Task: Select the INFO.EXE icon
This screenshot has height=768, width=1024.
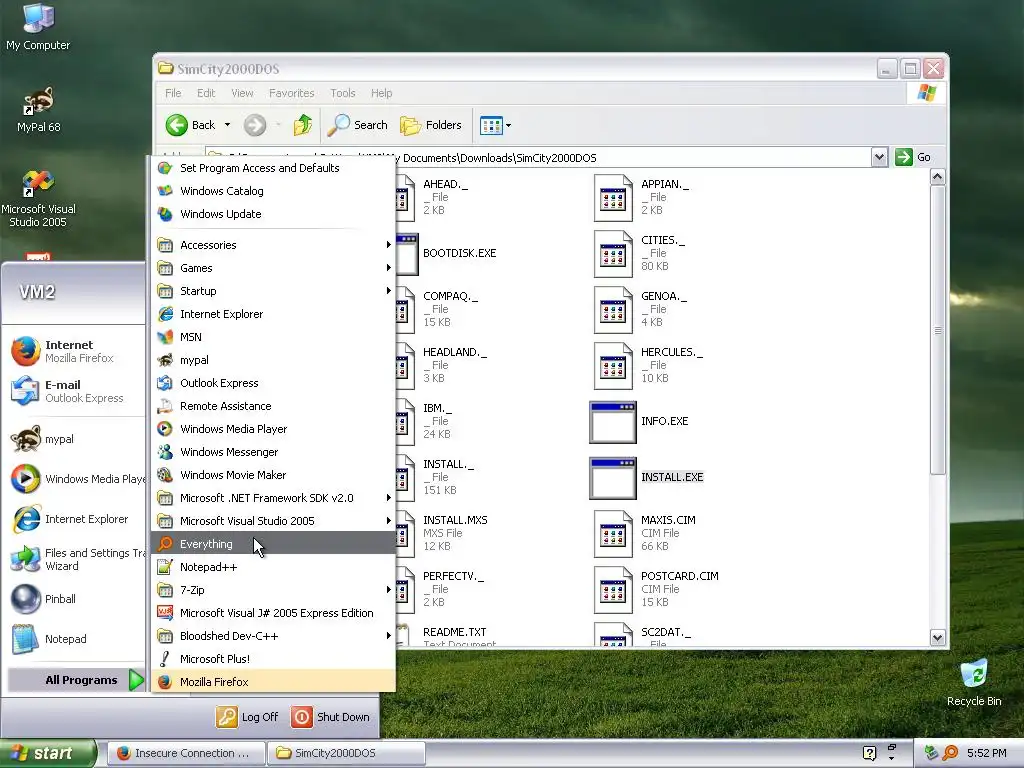Action: (x=613, y=422)
